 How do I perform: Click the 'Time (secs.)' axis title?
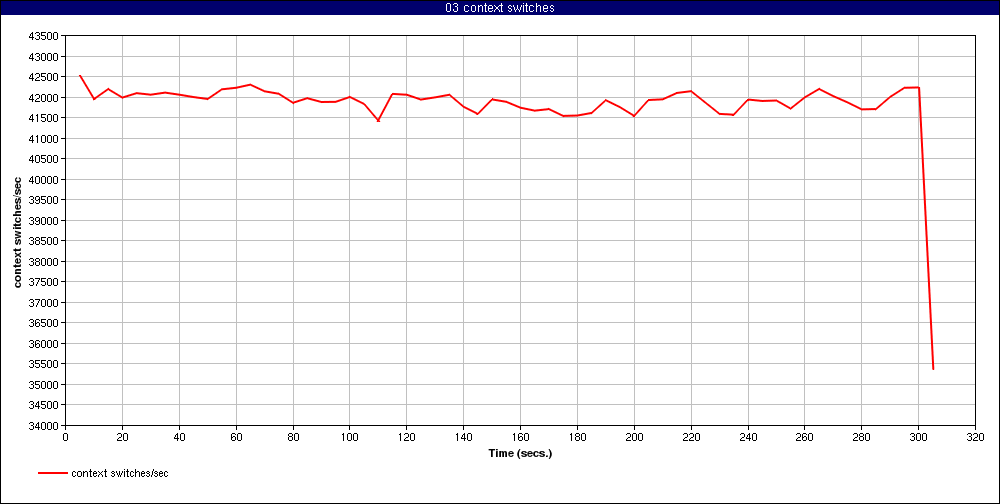pyautogui.click(x=520, y=454)
